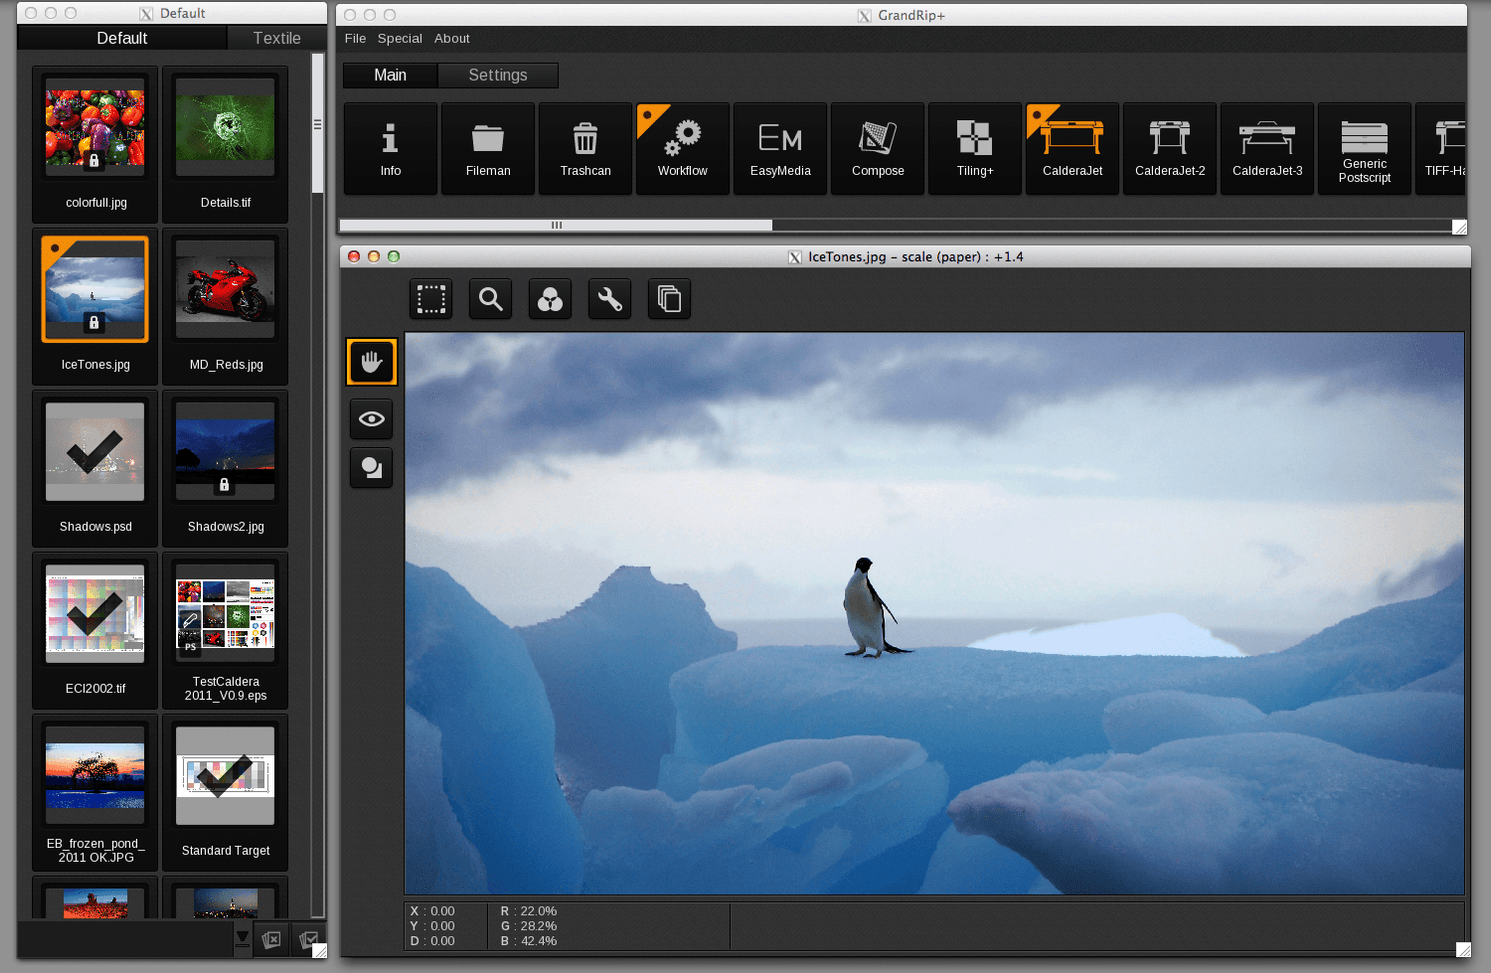Select the IceTones.jpg thumbnail
This screenshot has width=1491, height=973.
(94, 289)
